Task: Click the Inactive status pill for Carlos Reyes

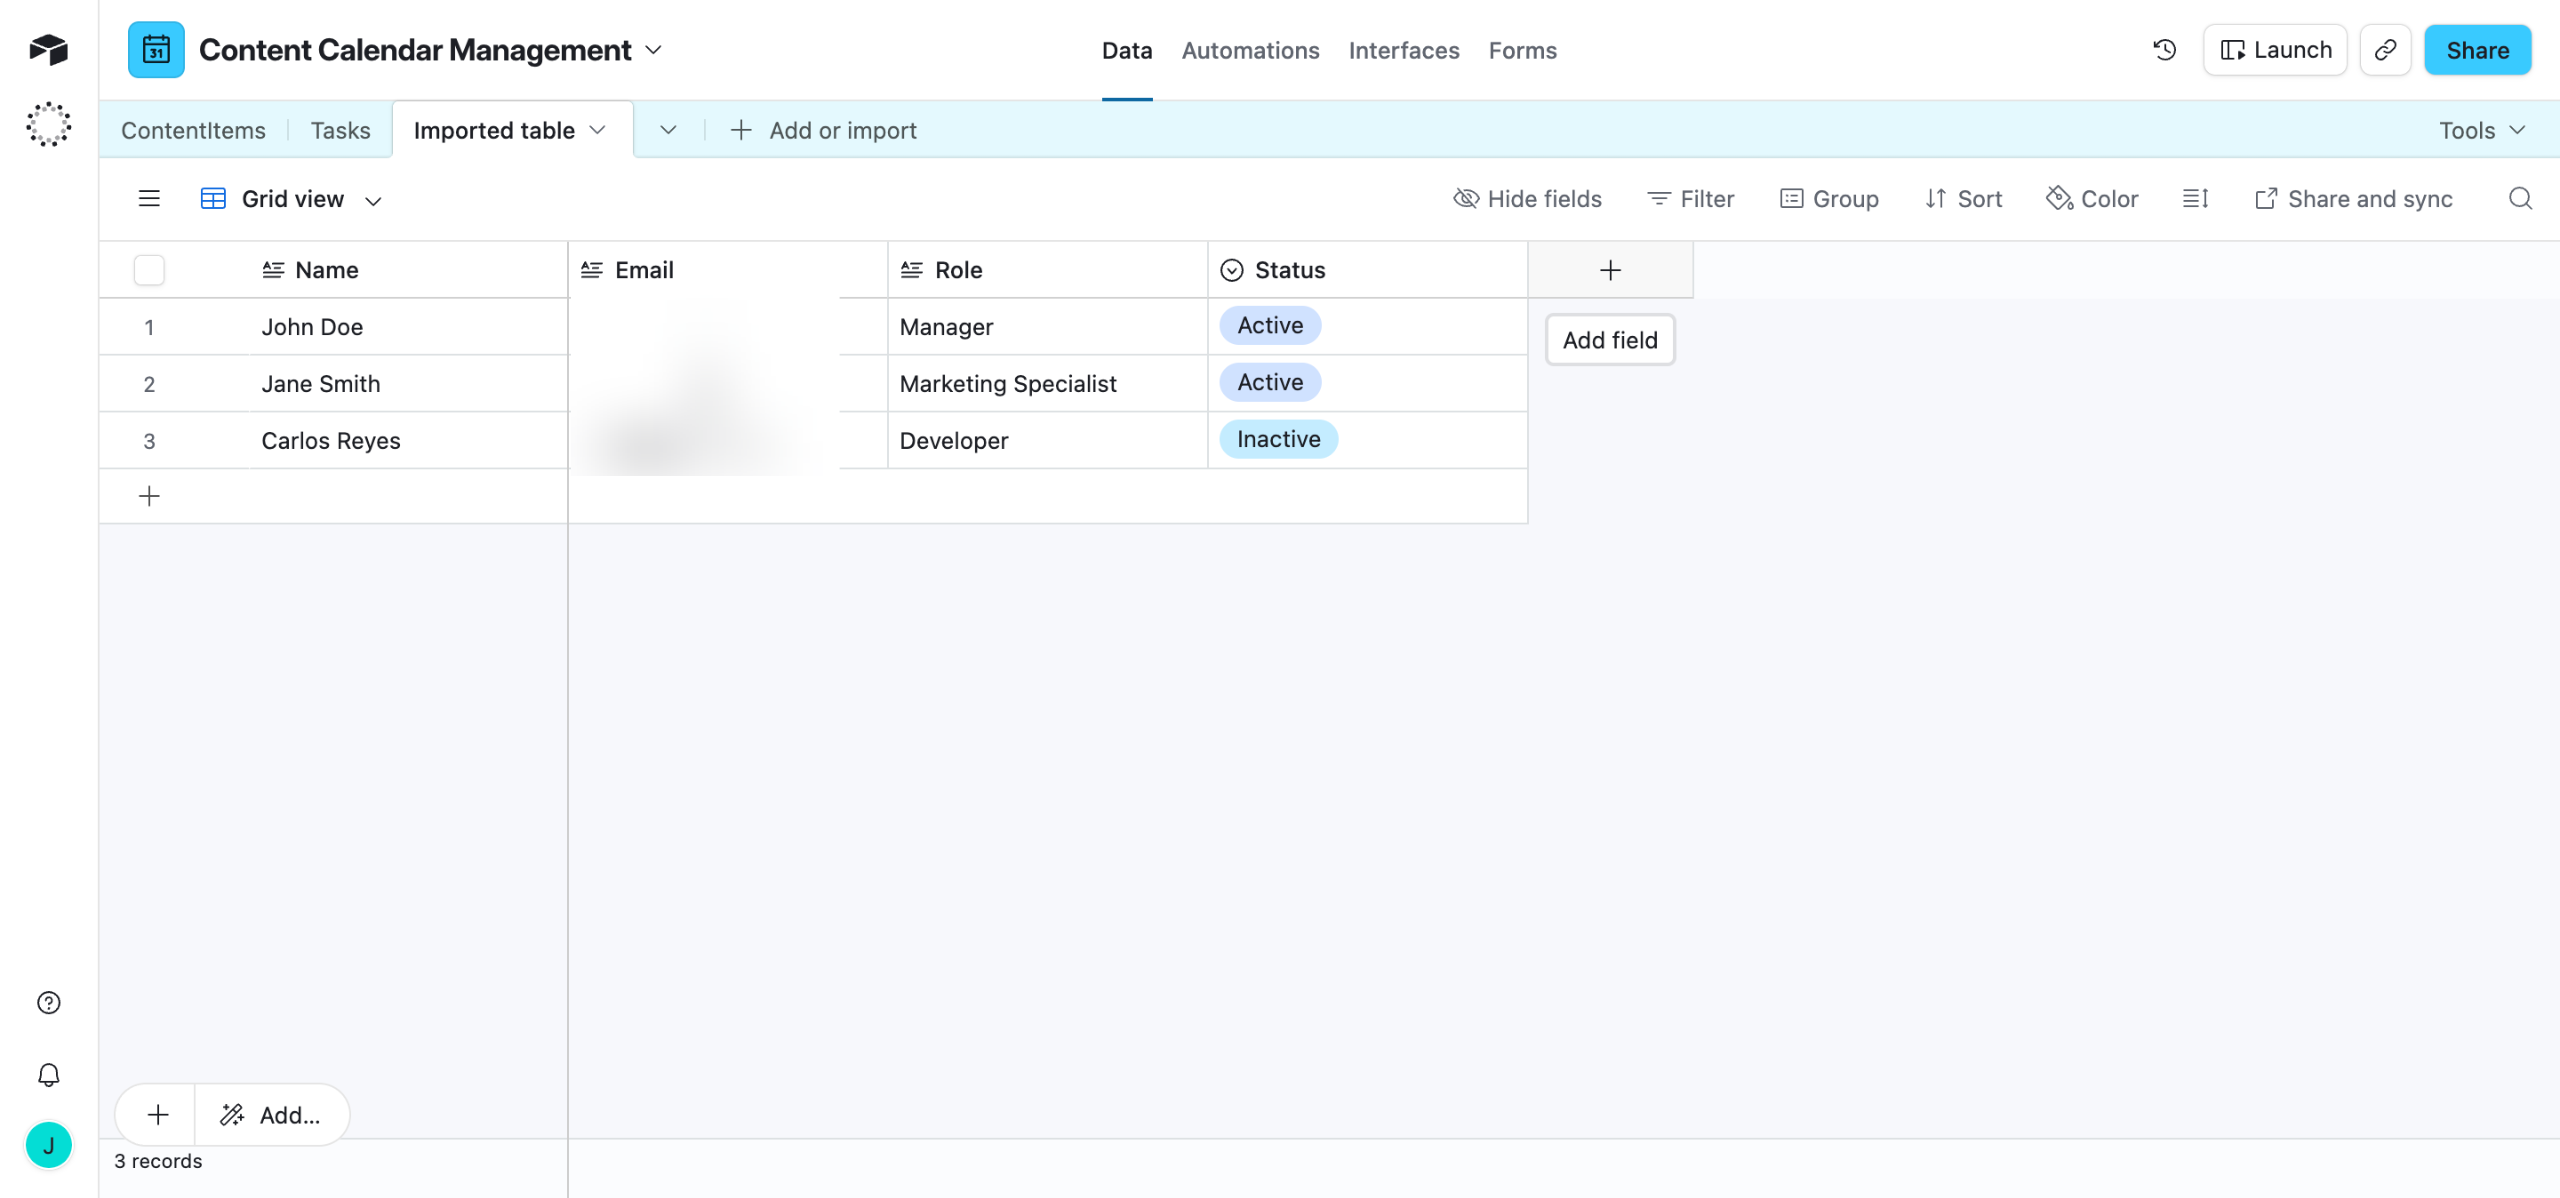Action: click(1278, 439)
